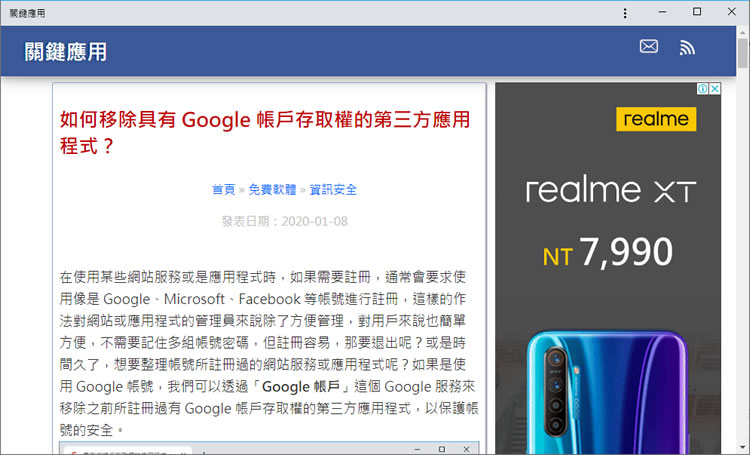Click the NT 7,990 price text
This screenshot has height=455, width=750.
(607, 252)
